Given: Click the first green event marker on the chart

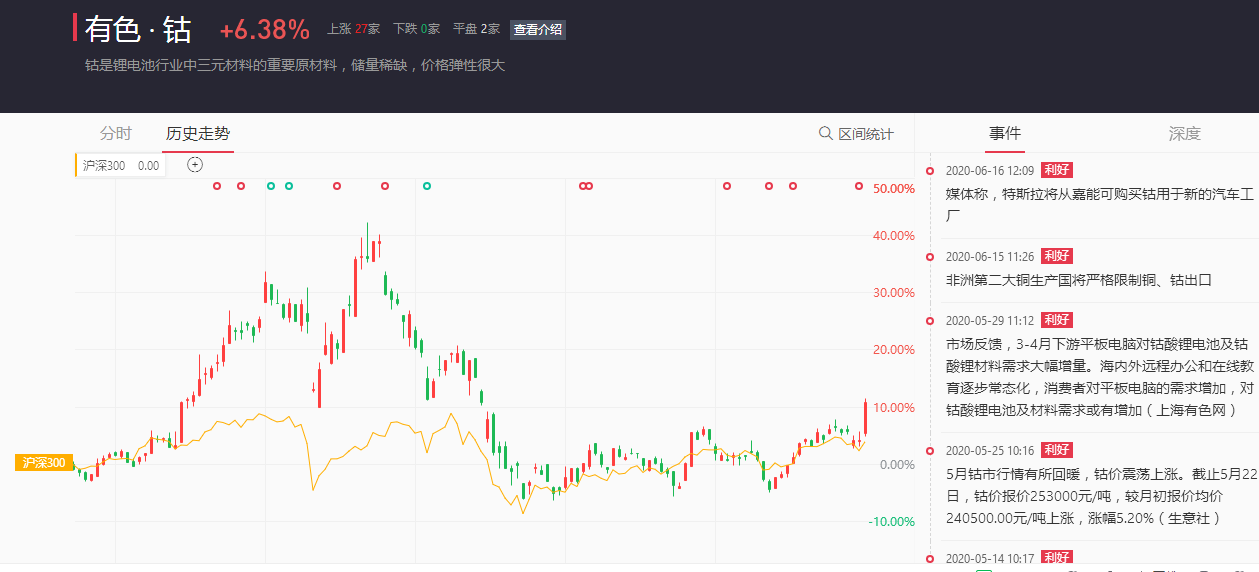Looking at the screenshot, I should pos(270,186).
